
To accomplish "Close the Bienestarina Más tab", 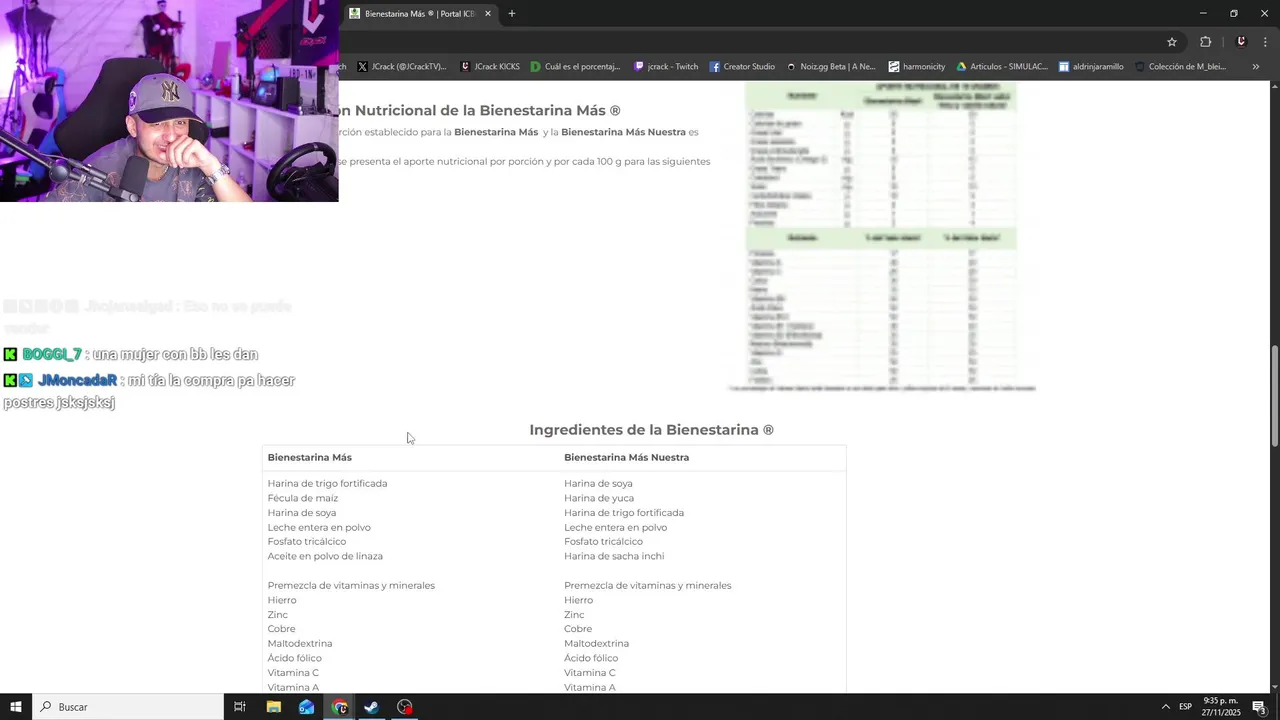I will tap(488, 14).
